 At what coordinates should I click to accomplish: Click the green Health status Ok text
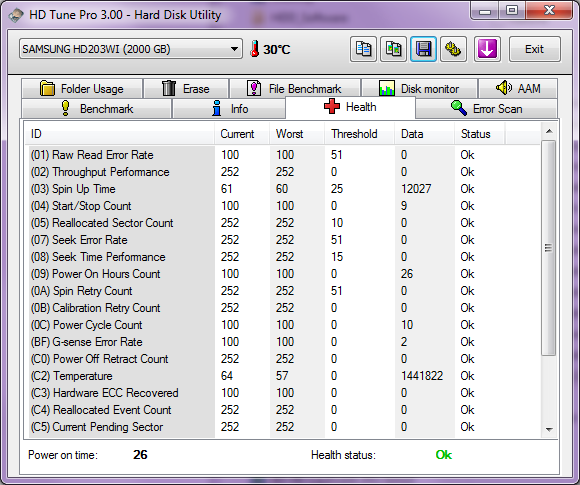coord(444,455)
